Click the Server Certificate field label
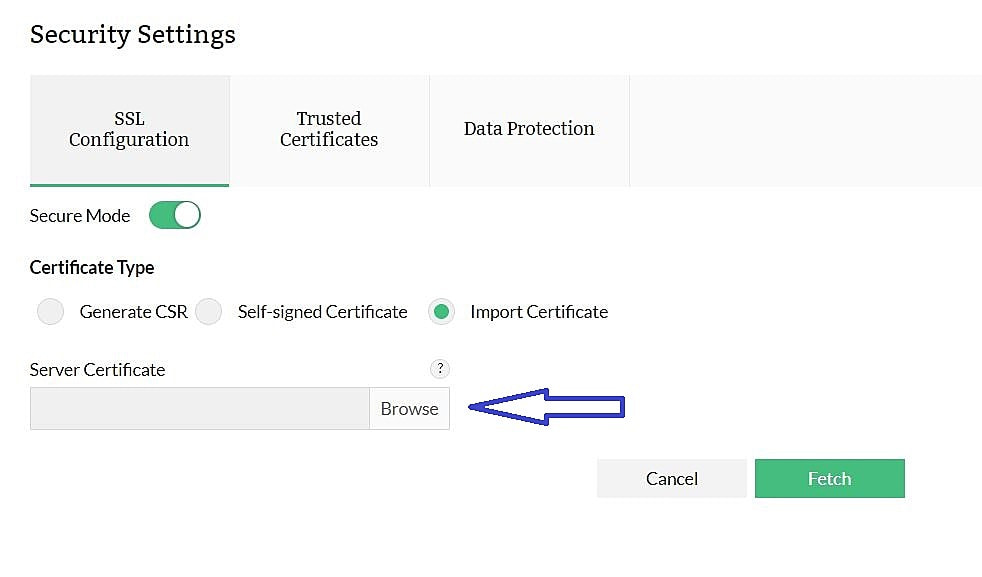Screen dimensions: 982x577 click(x=97, y=370)
